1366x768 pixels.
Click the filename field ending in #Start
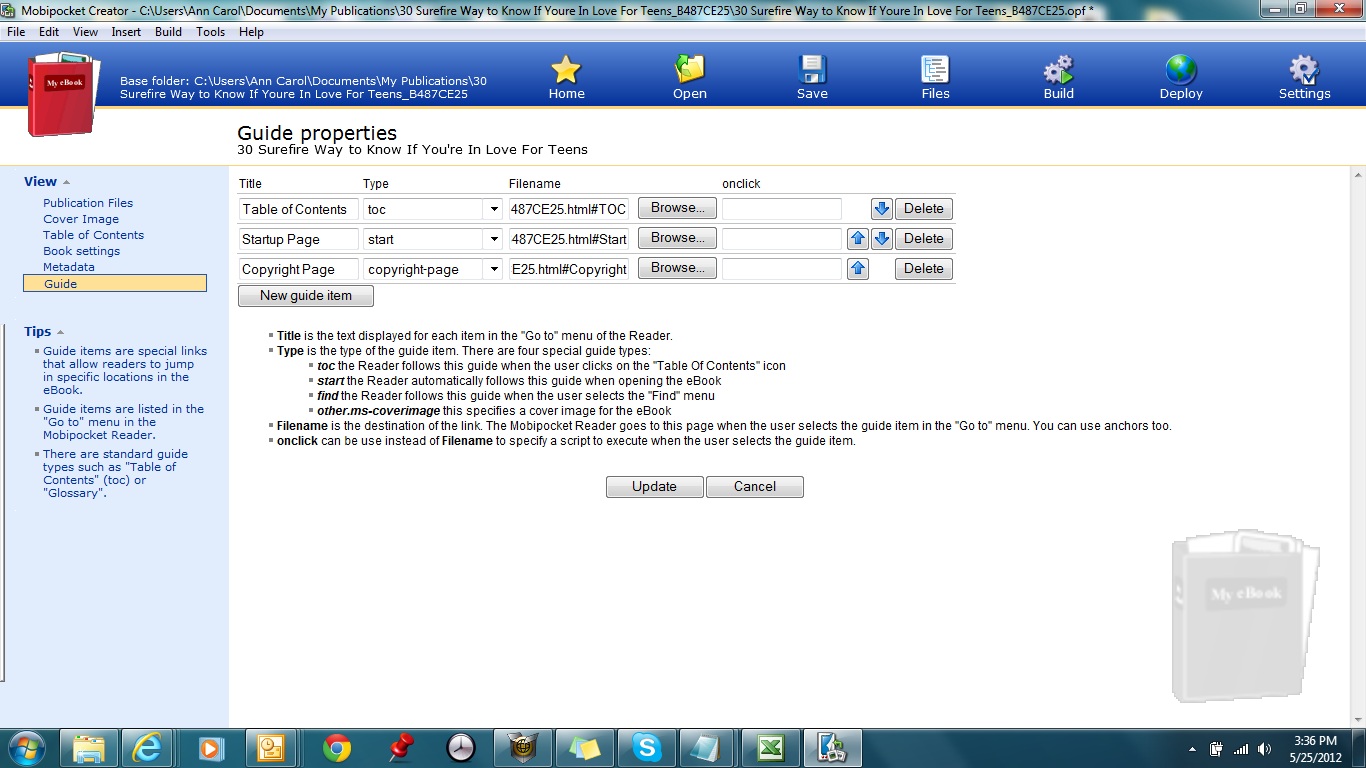tap(569, 239)
